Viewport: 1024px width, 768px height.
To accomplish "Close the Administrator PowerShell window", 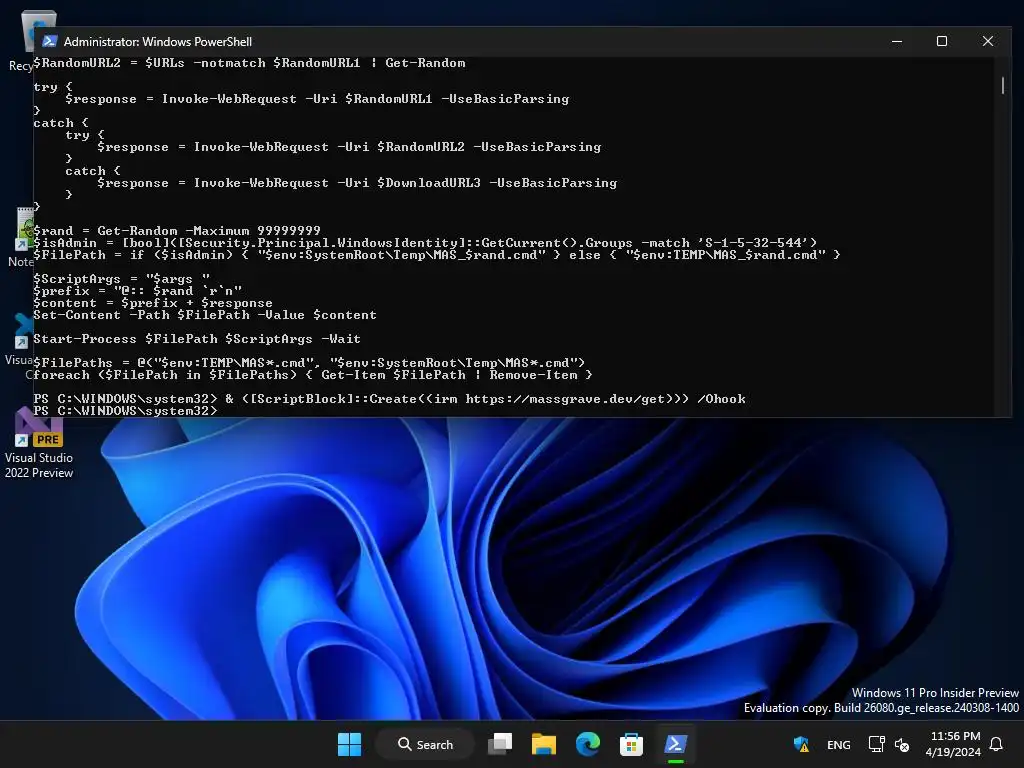I will pos(988,41).
